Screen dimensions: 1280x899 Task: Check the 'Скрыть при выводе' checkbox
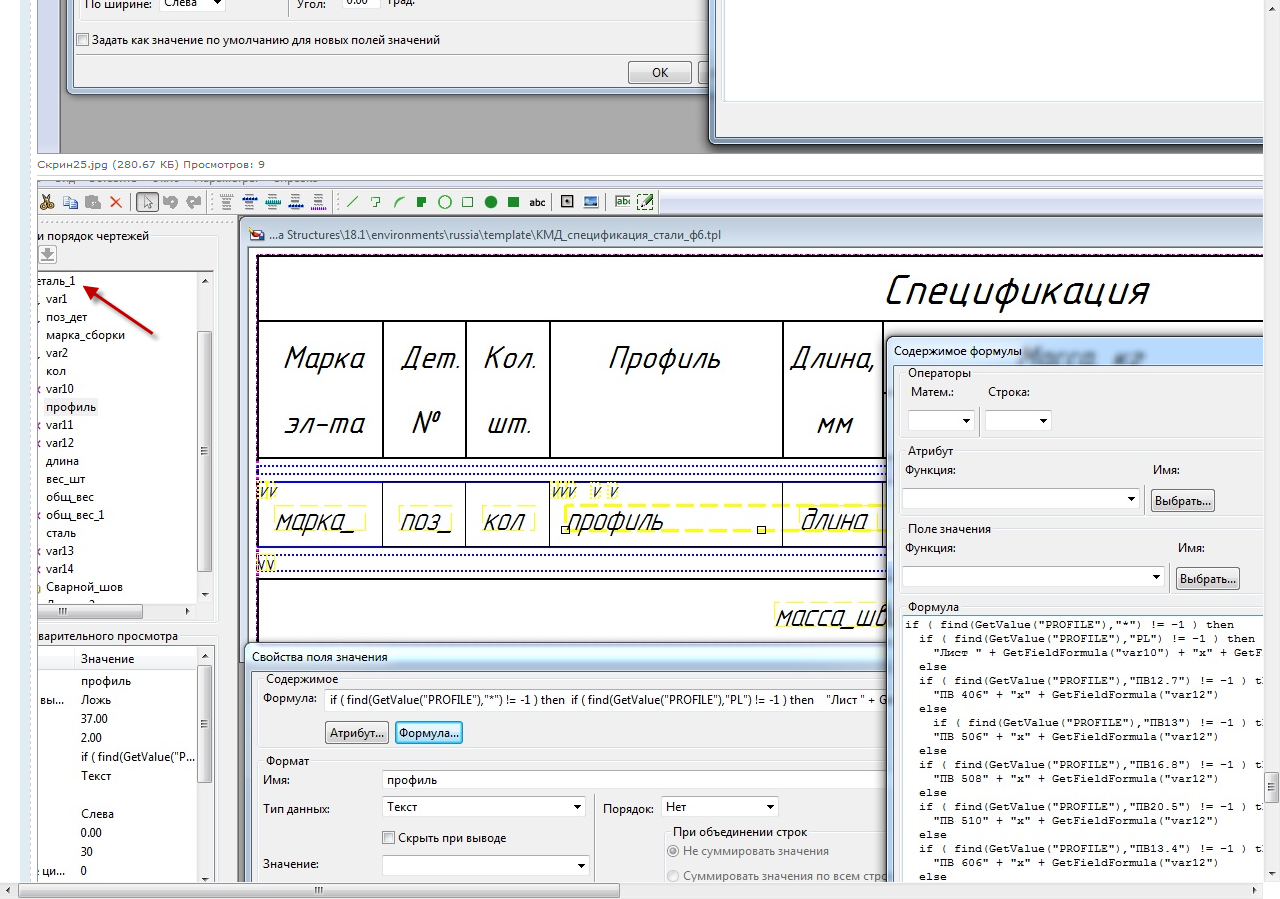point(389,838)
